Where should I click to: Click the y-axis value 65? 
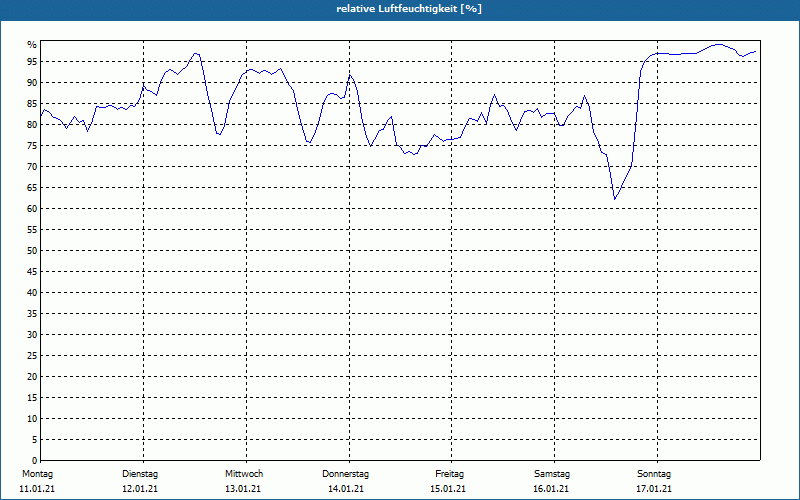click(32, 188)
